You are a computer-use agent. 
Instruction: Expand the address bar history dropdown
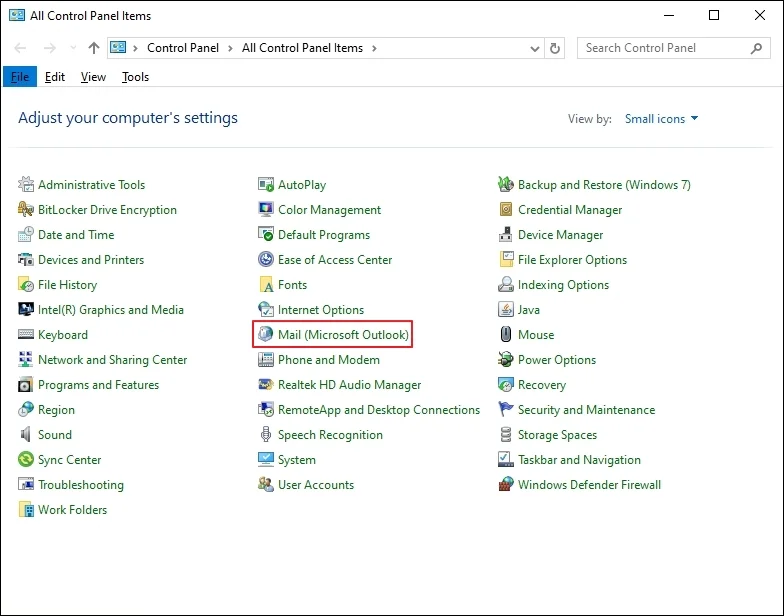534,48
